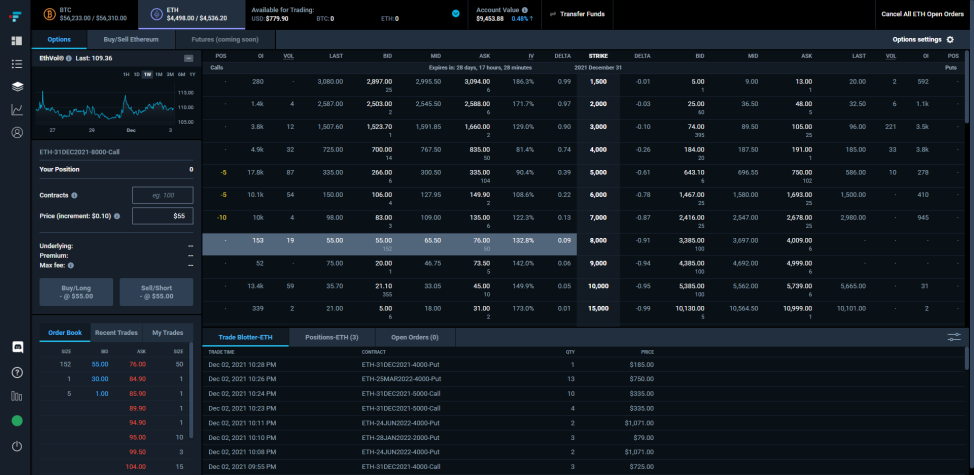
Task: Open the Options tab
Action: (x=59, y=39)
